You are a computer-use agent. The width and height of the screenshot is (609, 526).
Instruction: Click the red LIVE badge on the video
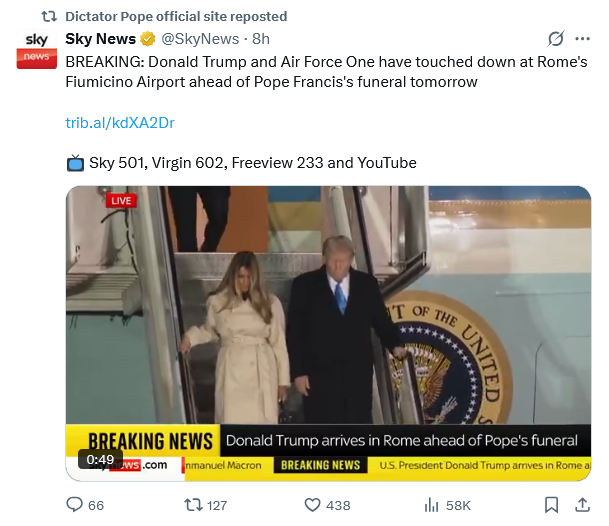tap(120, 200)
